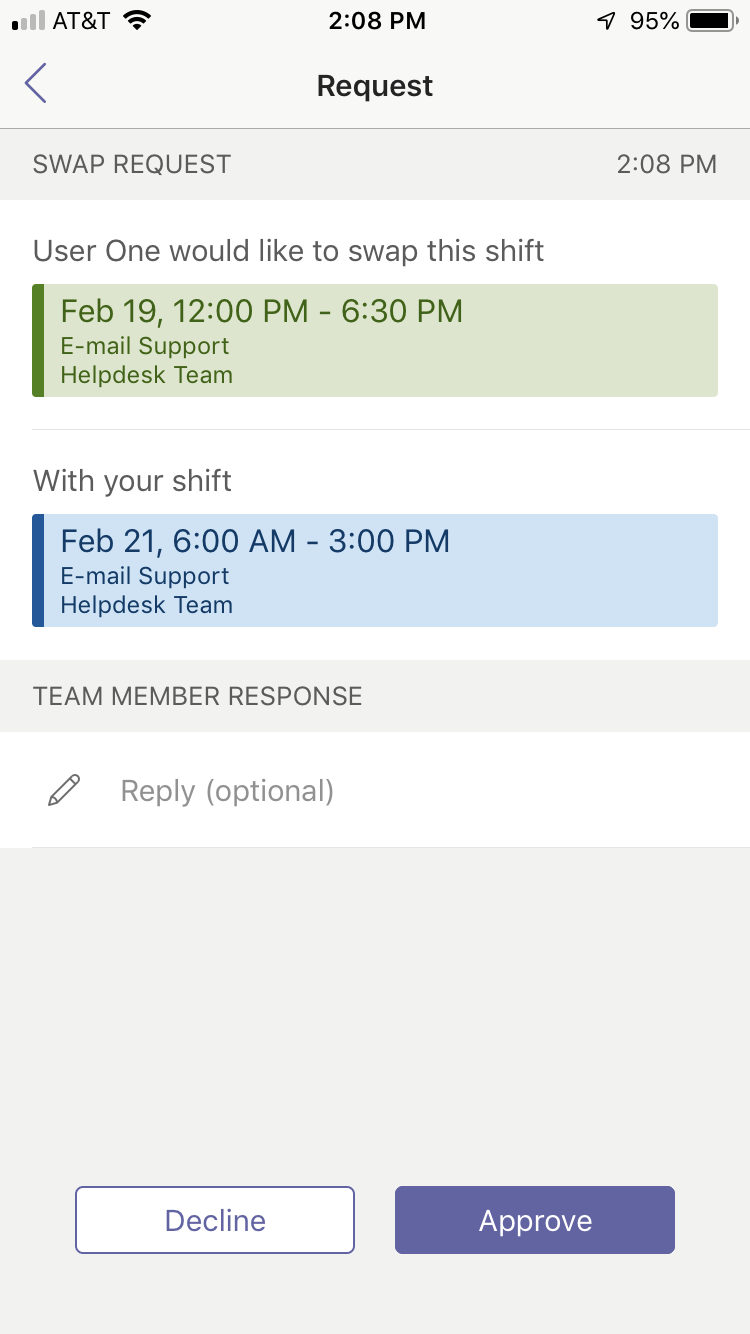
Task: Tap the status bar clock
Action: pos(376,21)
